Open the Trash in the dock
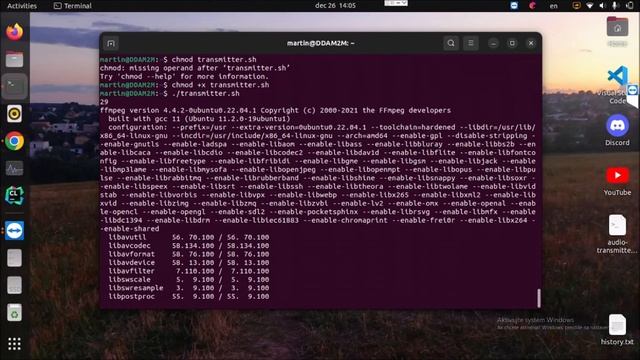This screenshot has width=640, height=360. click(x=15, y=313)
